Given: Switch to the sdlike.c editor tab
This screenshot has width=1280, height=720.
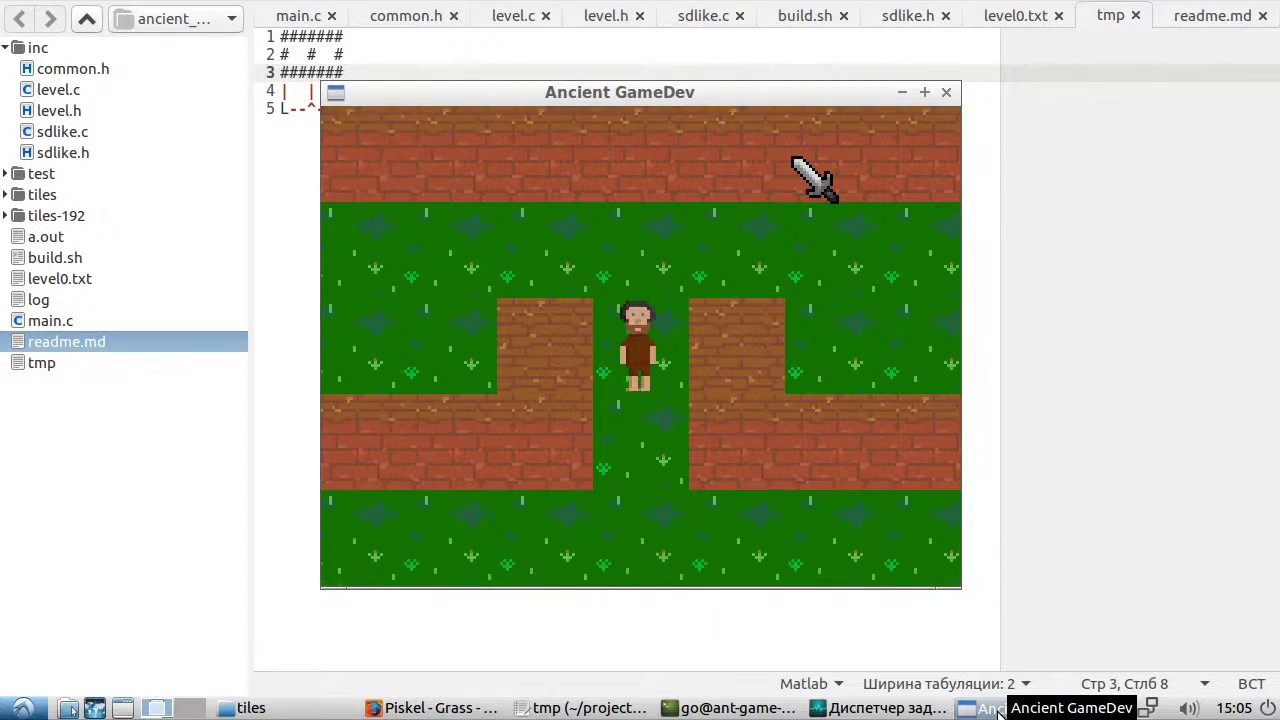Looking at the screenshot, I should click(x=703, y=15).
